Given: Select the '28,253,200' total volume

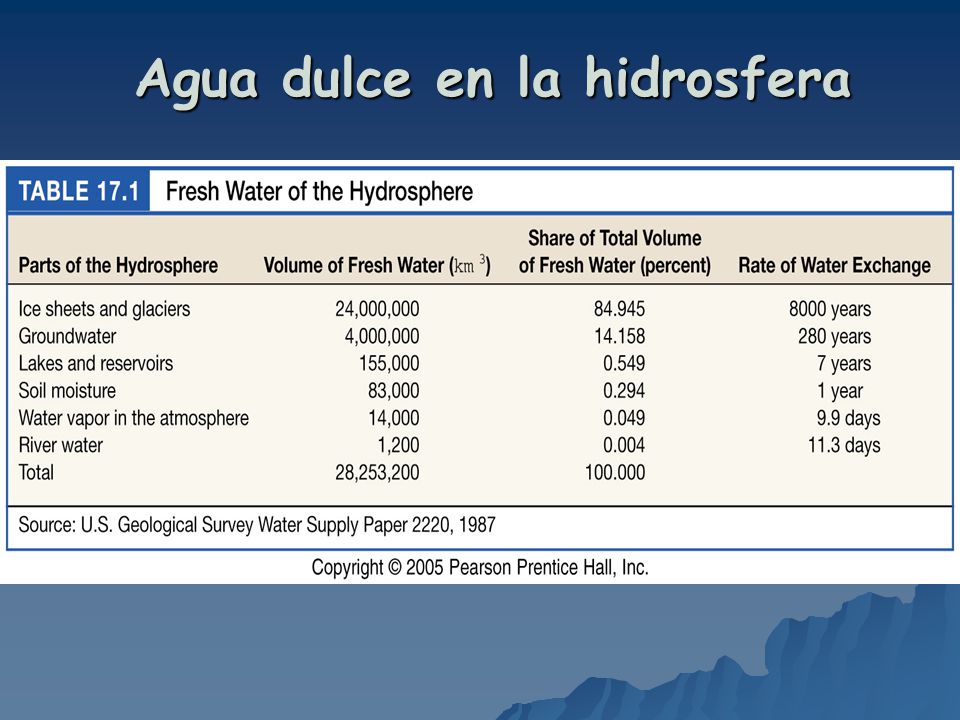Looking at the screenshot, I should click(377, 472).
